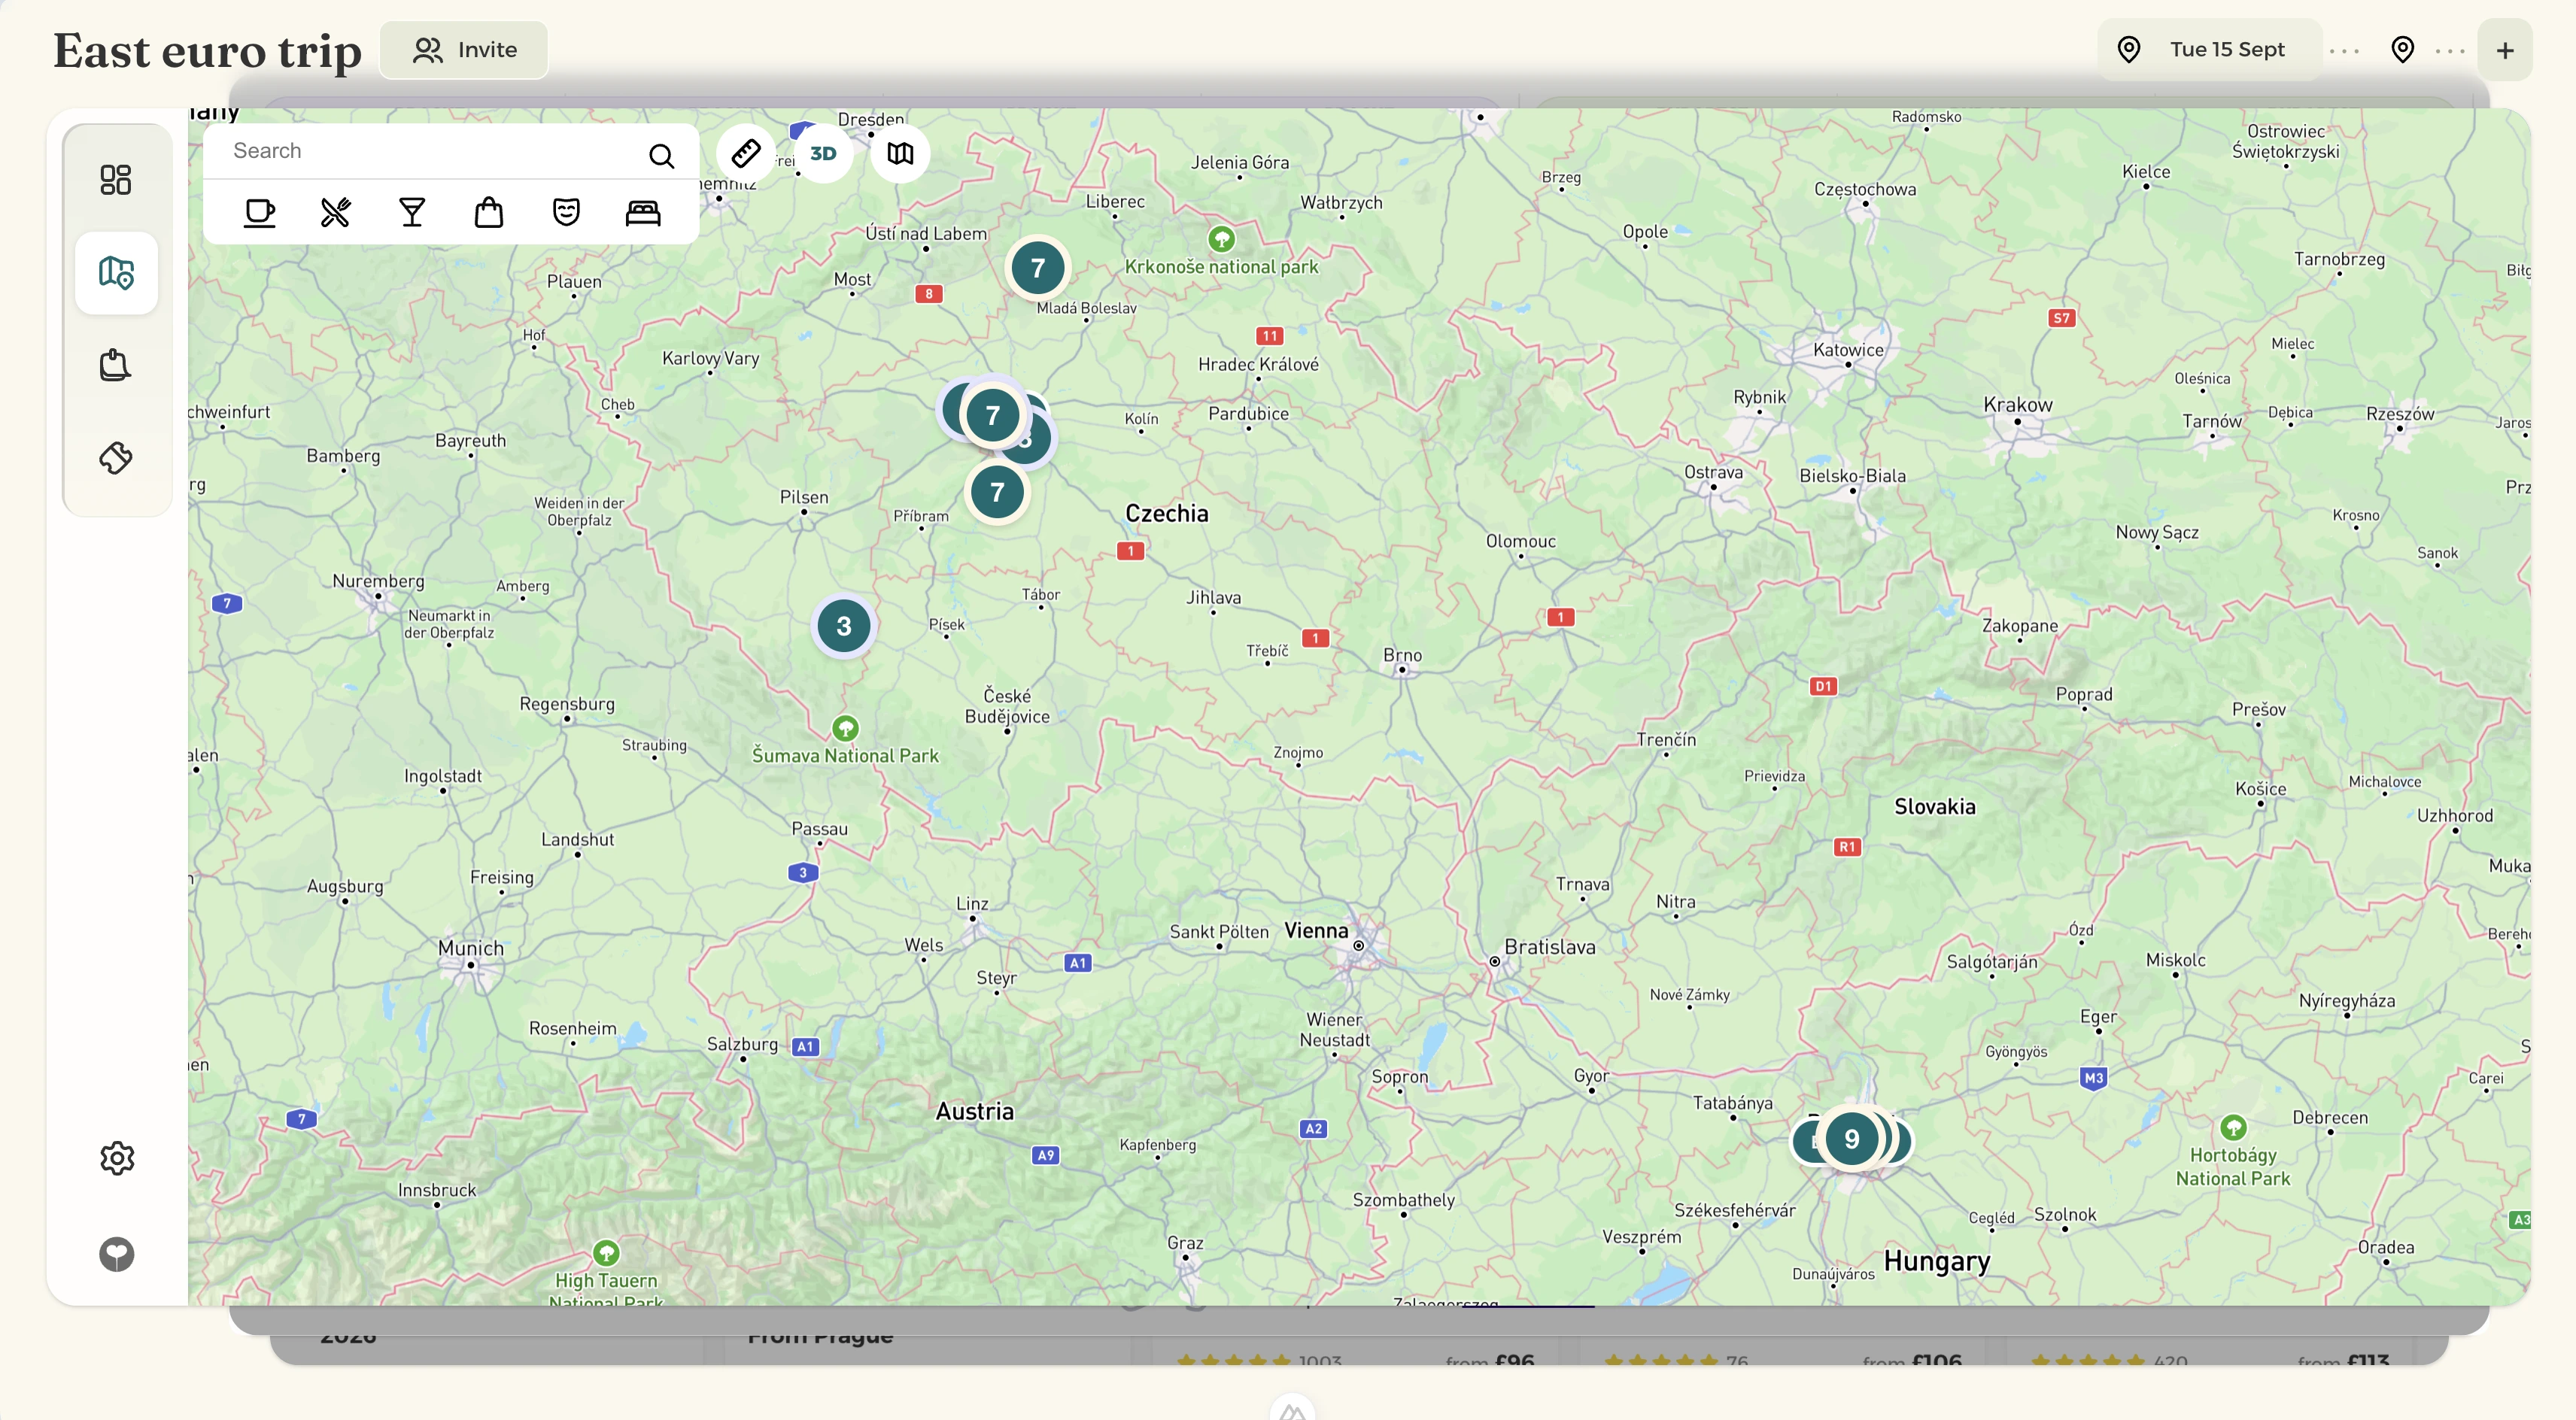
Task: Click the Brno city label
Action: pos(1402,655)
